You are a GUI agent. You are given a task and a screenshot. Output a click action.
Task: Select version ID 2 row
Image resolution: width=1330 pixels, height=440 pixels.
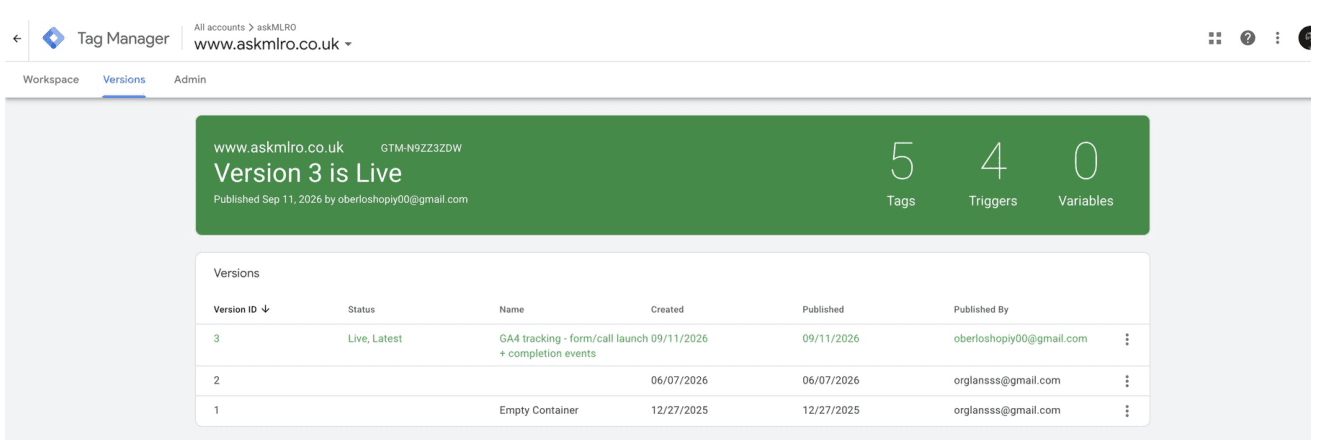pos(672,381)
